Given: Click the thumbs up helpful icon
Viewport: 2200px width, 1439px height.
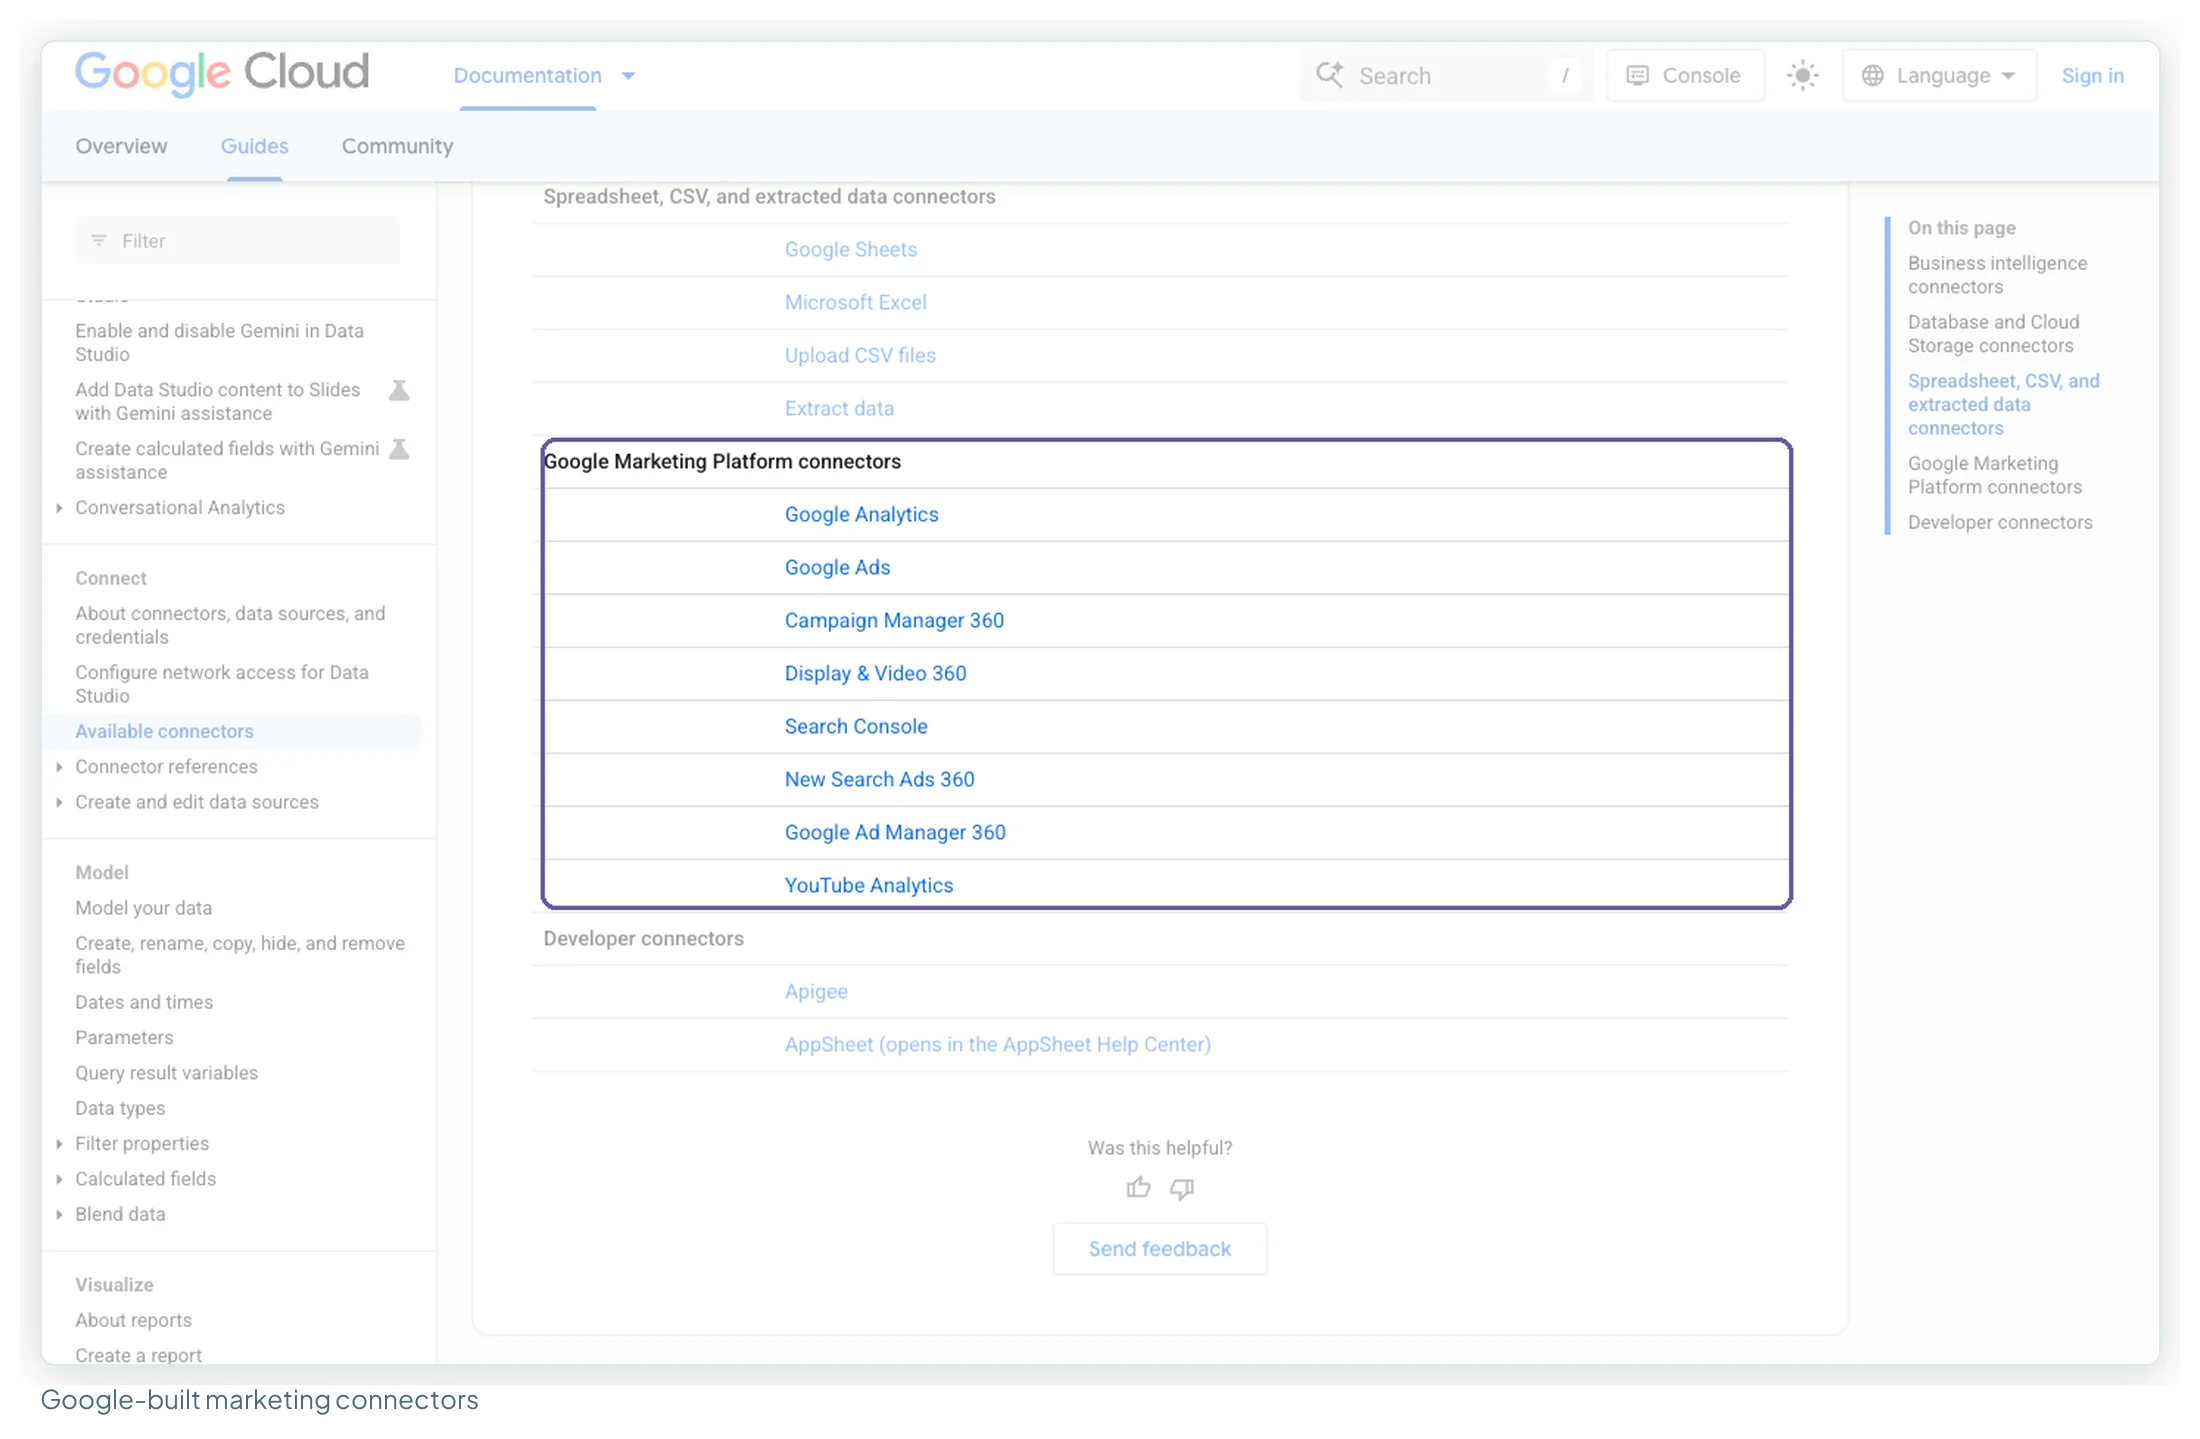Looking at the screenshot, I should pos(1138,1188).
